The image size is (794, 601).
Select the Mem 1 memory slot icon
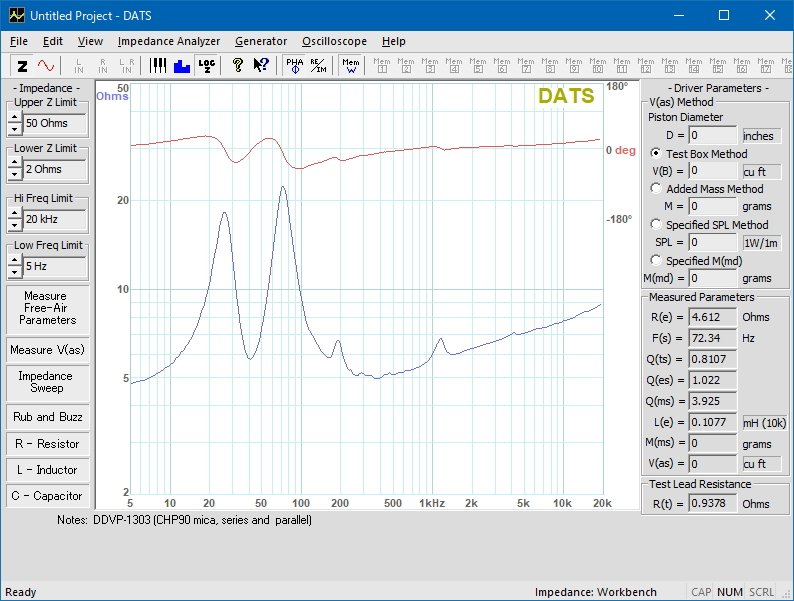click(382, 66)
